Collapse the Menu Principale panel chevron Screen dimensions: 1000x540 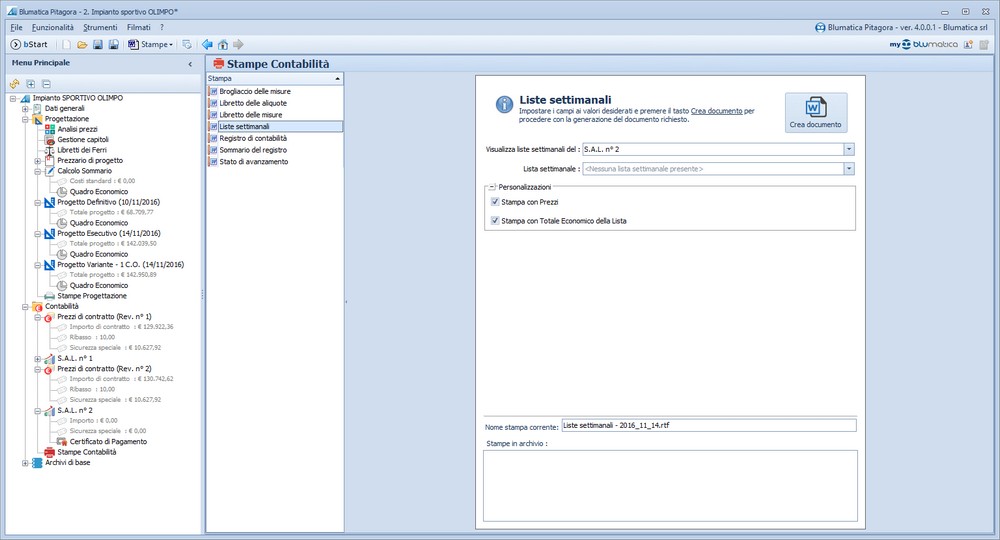(x=190, y=64)
